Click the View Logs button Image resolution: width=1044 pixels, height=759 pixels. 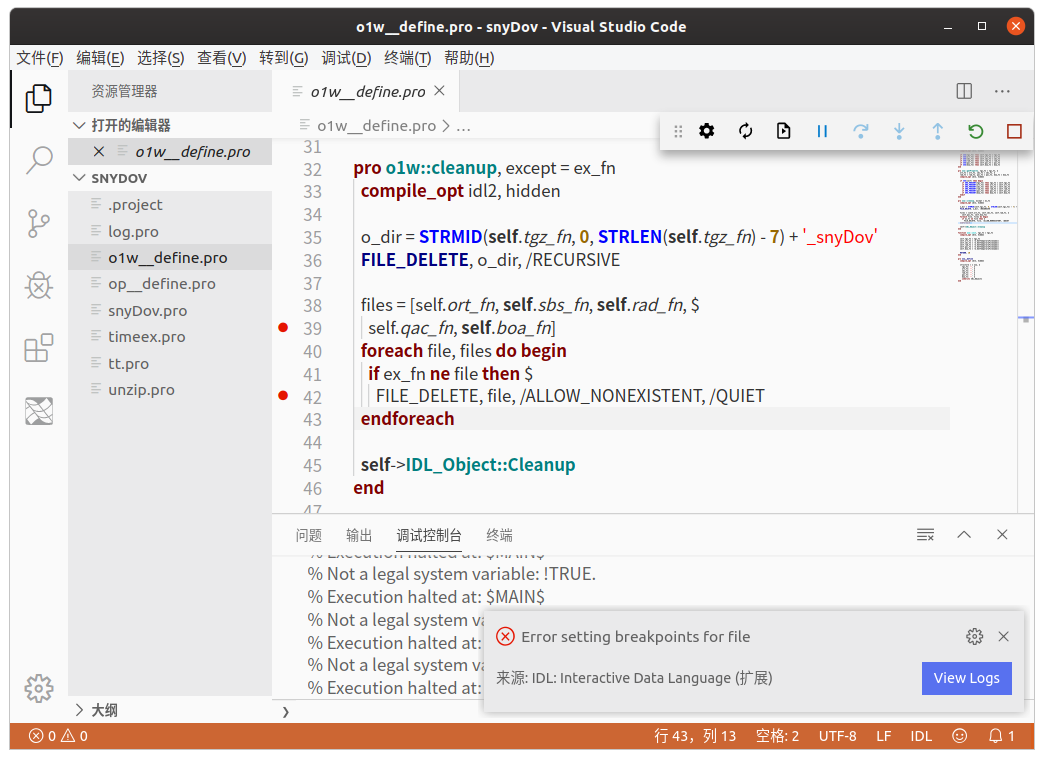pyautogui.click(x=967, y=678)
